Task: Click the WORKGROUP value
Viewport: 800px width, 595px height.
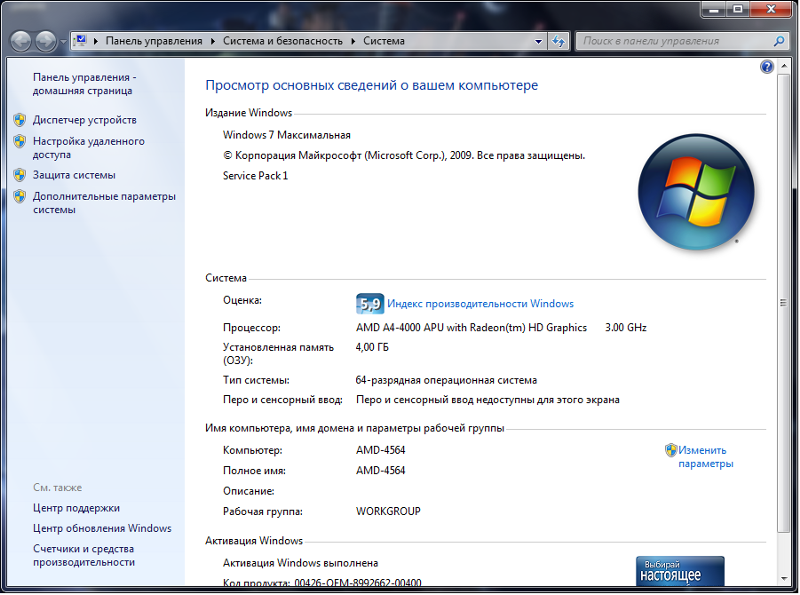Action: pyautogui.click(x=388, y=511)
